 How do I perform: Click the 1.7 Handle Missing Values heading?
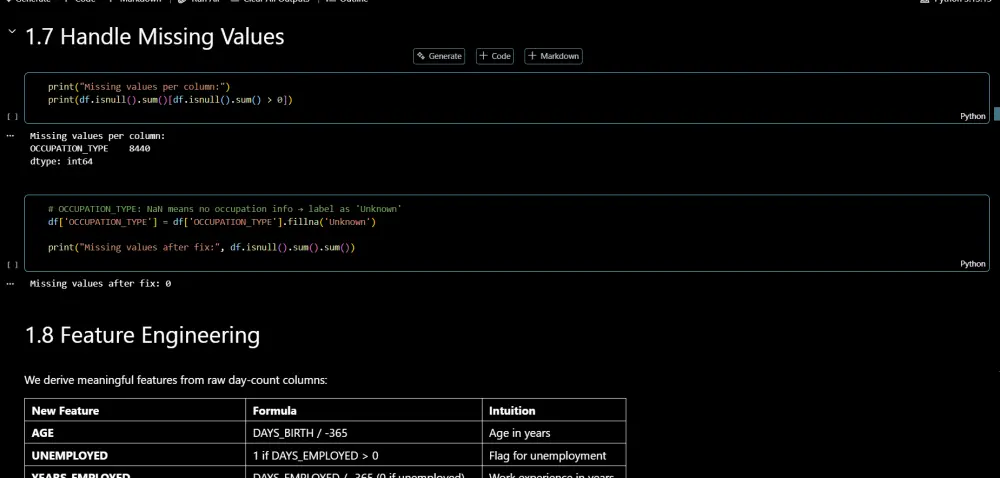click(x=154, y=36)
